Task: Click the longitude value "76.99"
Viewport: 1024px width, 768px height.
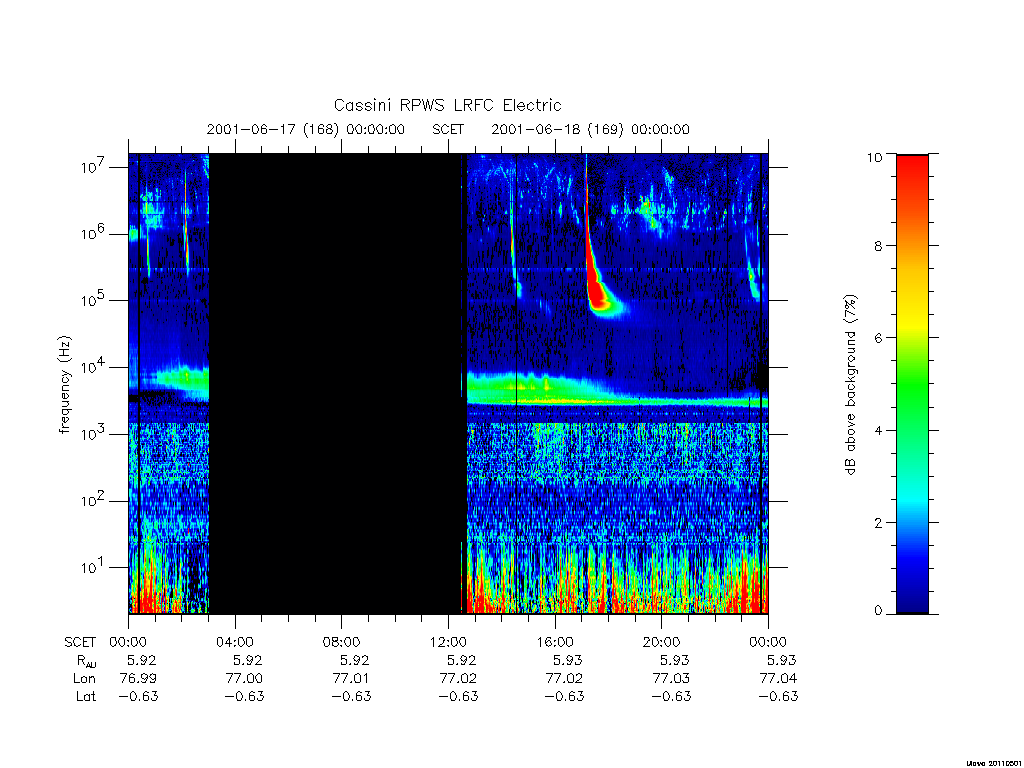Action: pos(138,679)
